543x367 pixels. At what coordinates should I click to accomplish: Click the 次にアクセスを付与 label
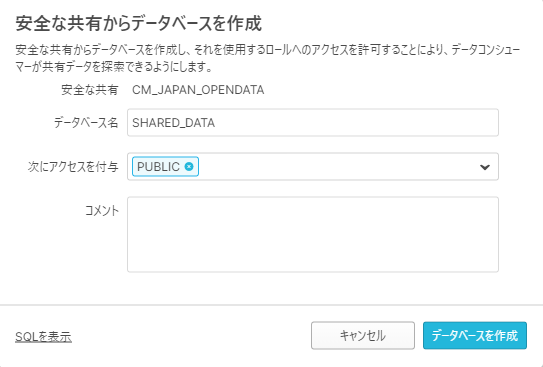click(x=73, y=167)
